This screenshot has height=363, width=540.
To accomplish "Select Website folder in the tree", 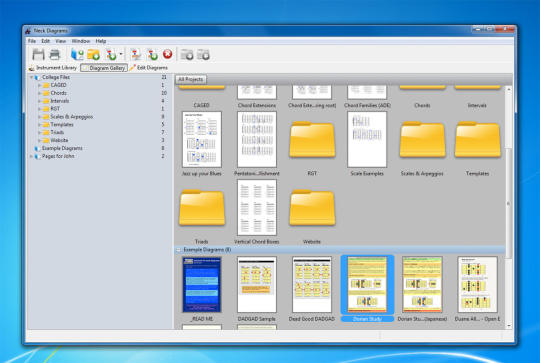I will click(59, 140).
